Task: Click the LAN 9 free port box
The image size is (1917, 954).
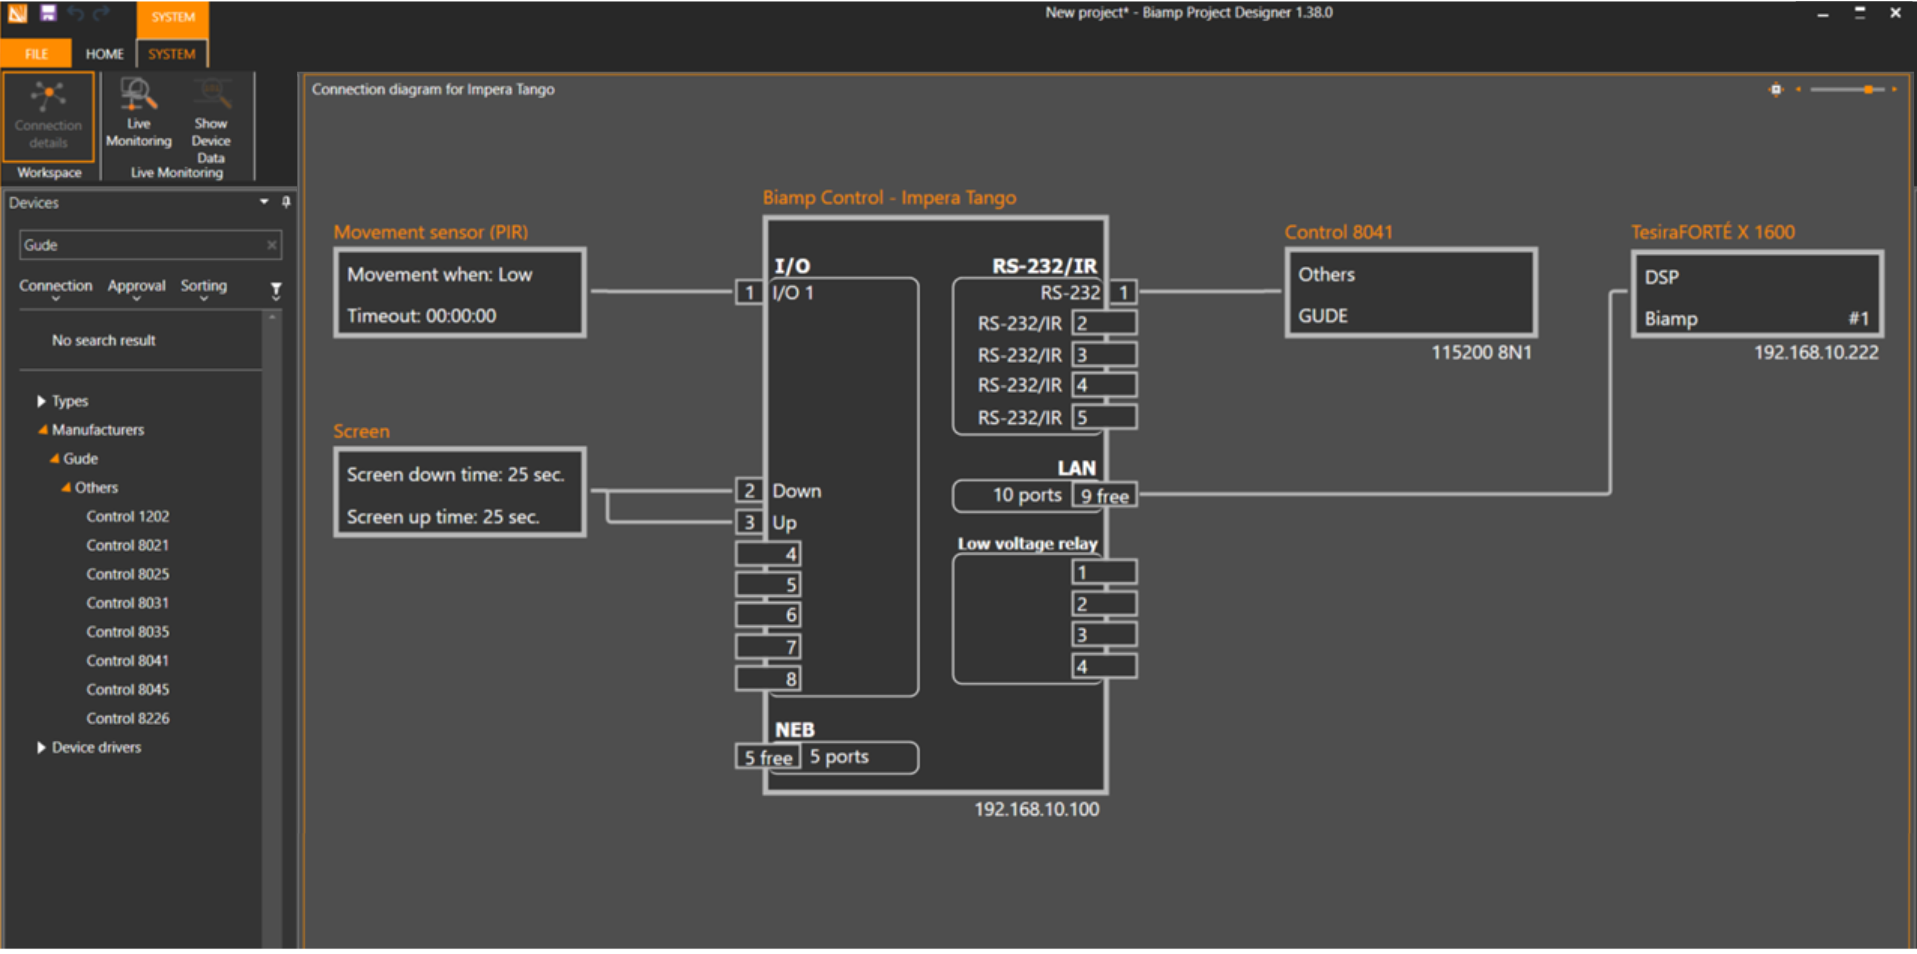Action: click(x=1104, y=495)
